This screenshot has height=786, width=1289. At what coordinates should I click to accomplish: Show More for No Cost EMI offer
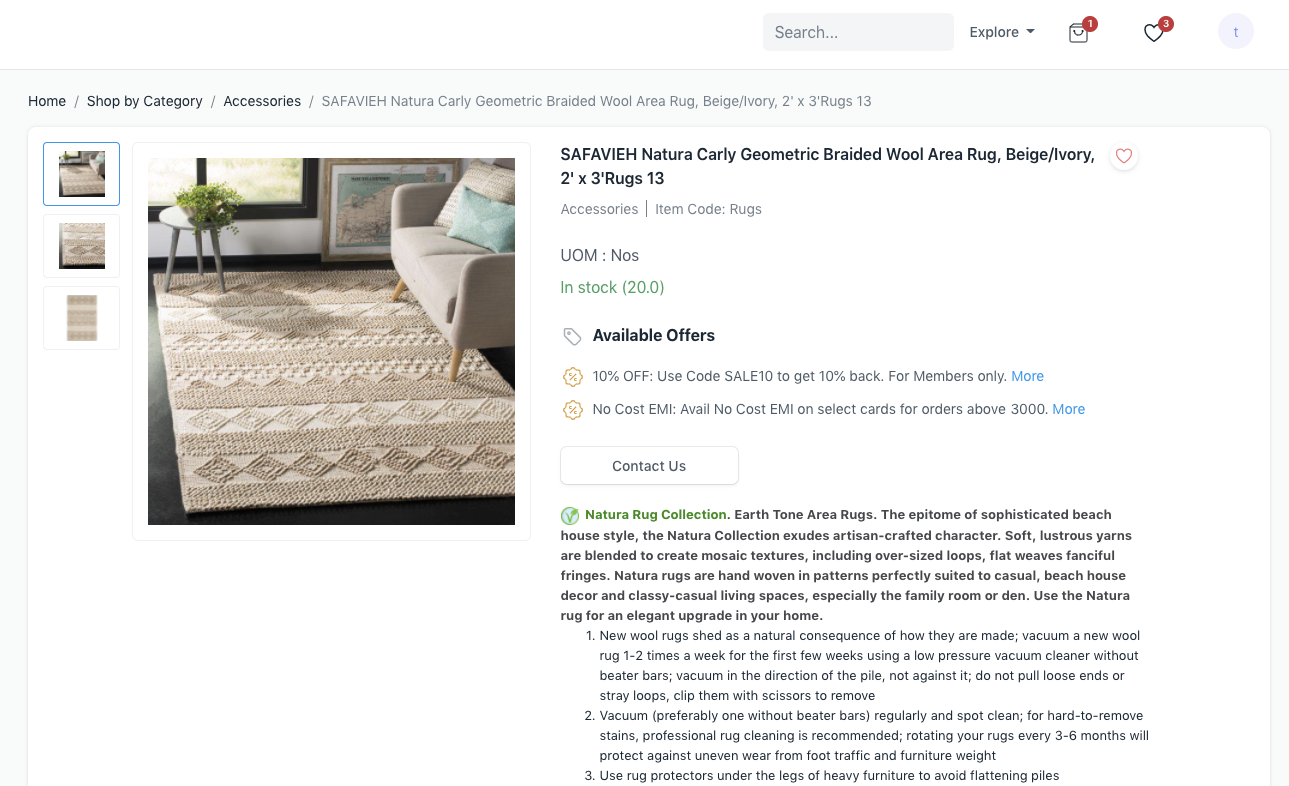pos(1068,409)
